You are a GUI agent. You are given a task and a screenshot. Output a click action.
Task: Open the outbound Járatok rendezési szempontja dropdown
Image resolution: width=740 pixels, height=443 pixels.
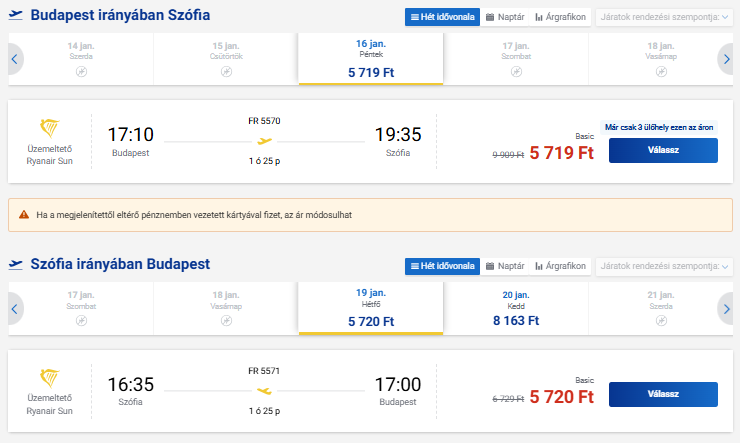coord(663,17)
